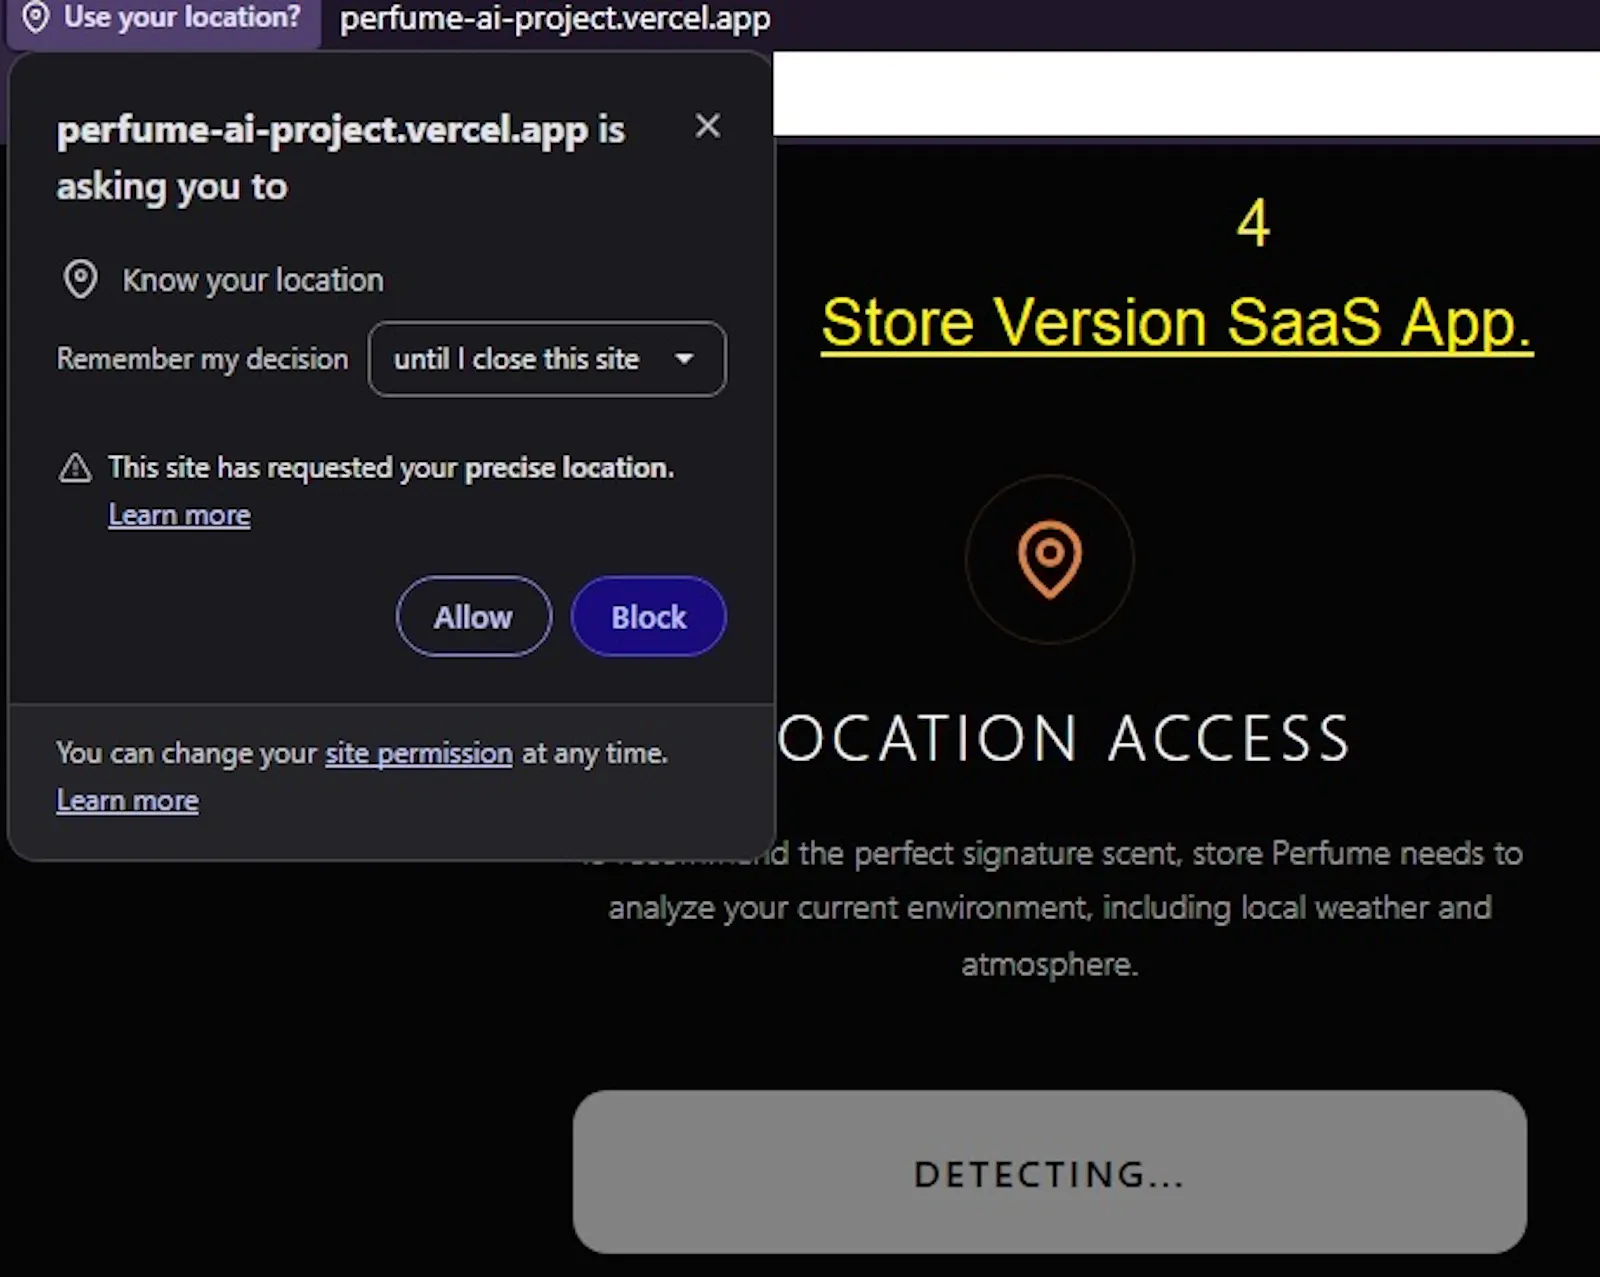Viewport: 1600px width, 1277px height.
Task: Click the DETECTING... button
Action: pyautogui.click(x=1049, y=1172)
